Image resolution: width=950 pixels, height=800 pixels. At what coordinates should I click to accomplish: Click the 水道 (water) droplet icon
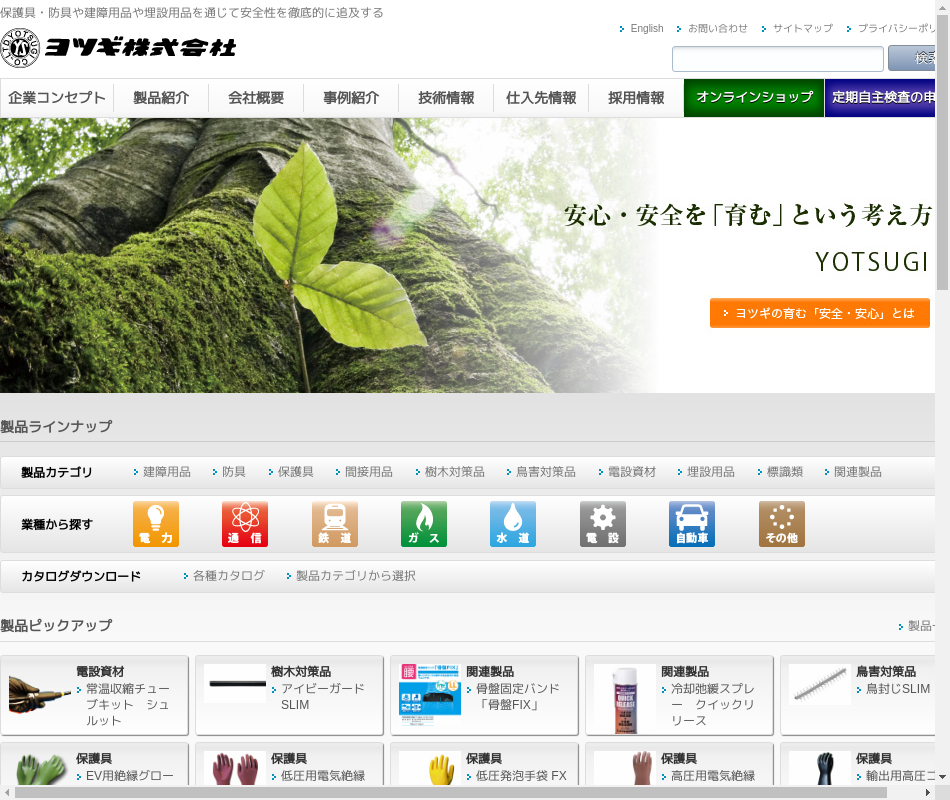(x=513, y=524)
